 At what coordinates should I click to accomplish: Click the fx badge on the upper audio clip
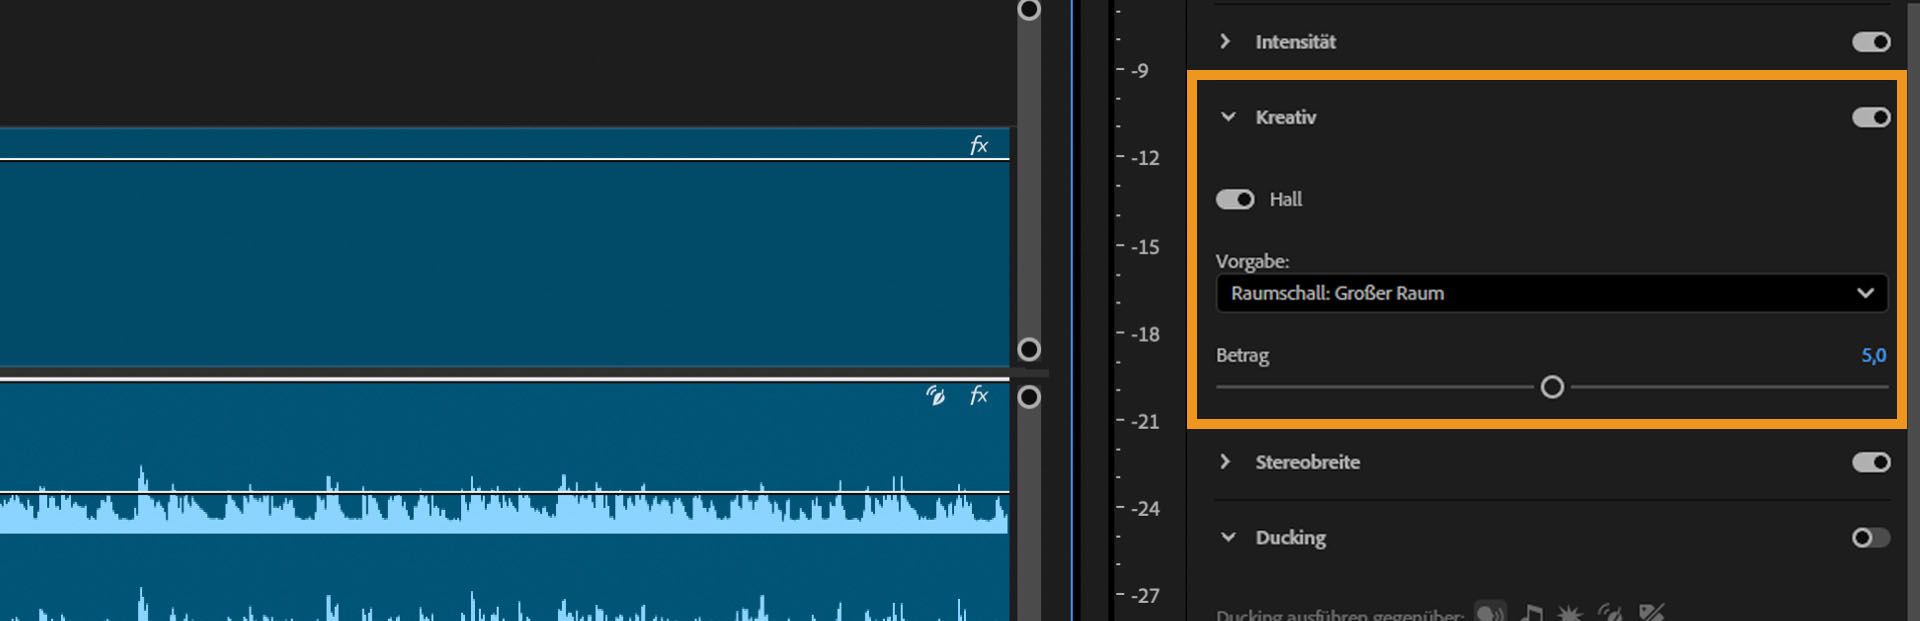pos(979,145)
